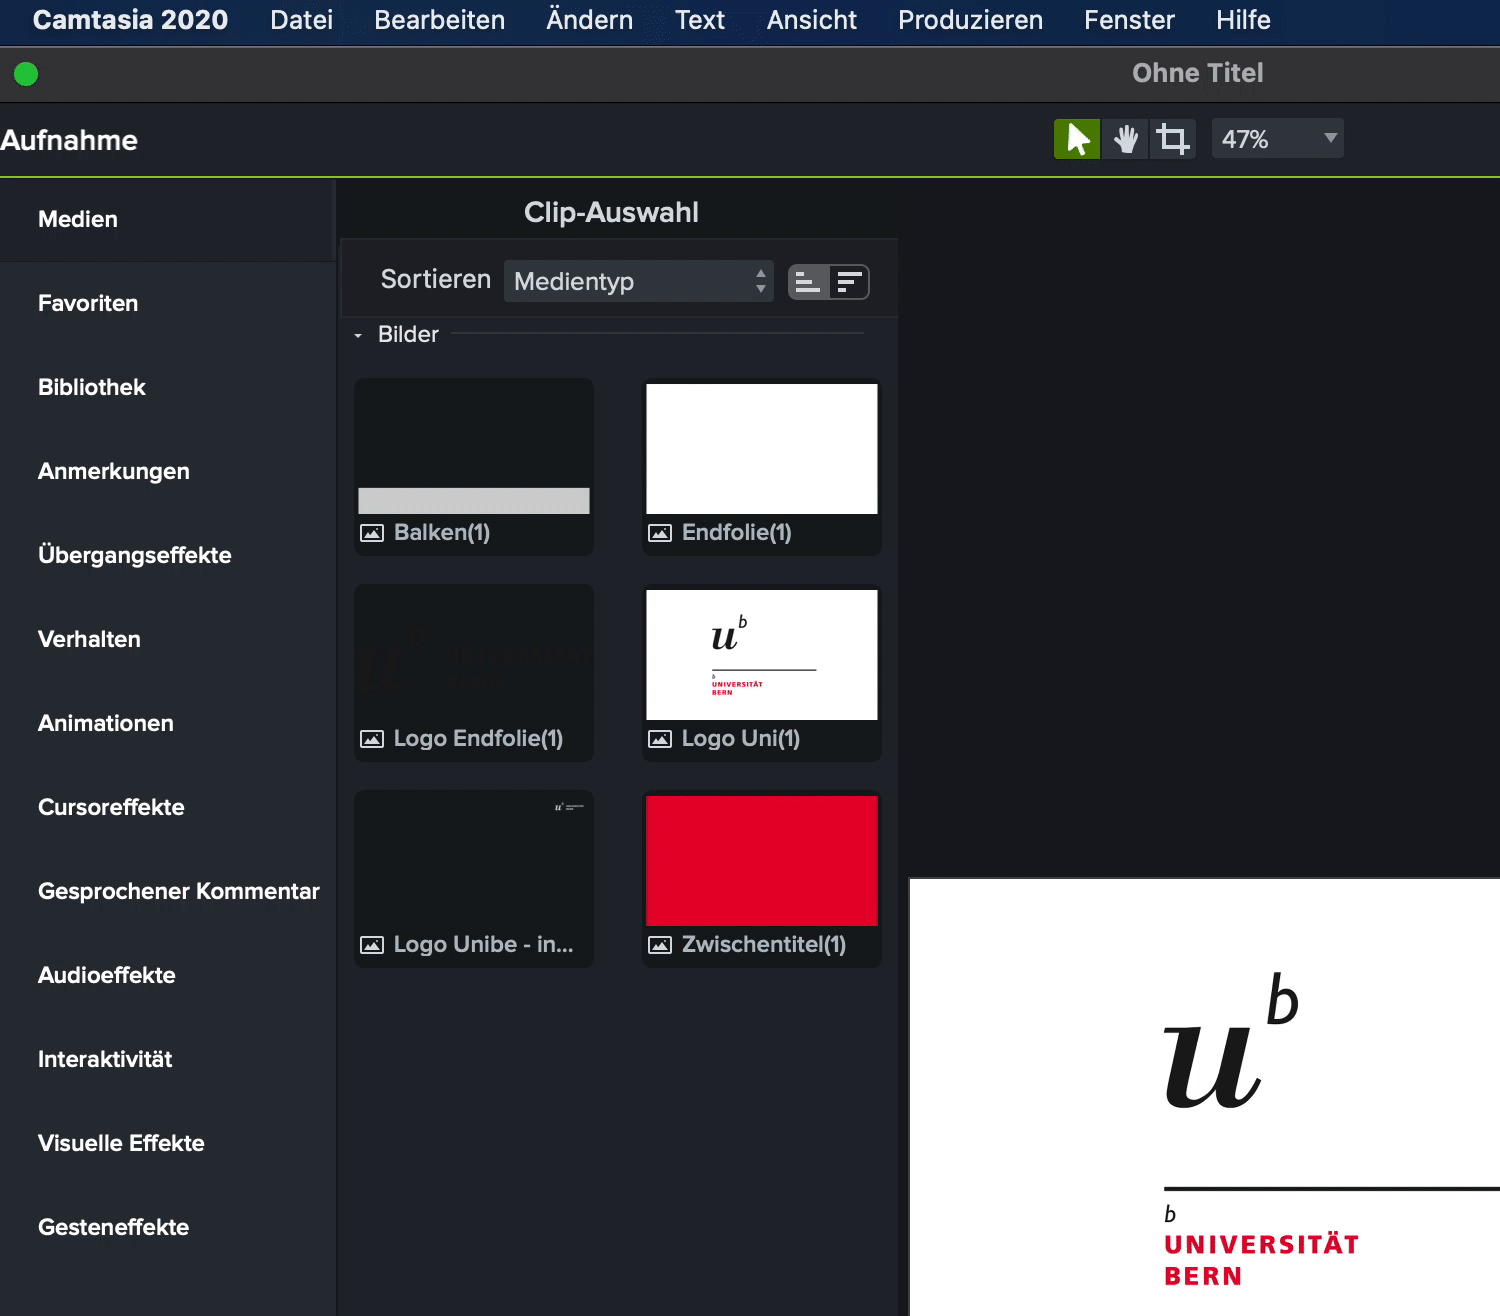Viewport: 1500px width, 1316px height.
Task: Open the Bearbeiten menu
Action: click(439, 20)
